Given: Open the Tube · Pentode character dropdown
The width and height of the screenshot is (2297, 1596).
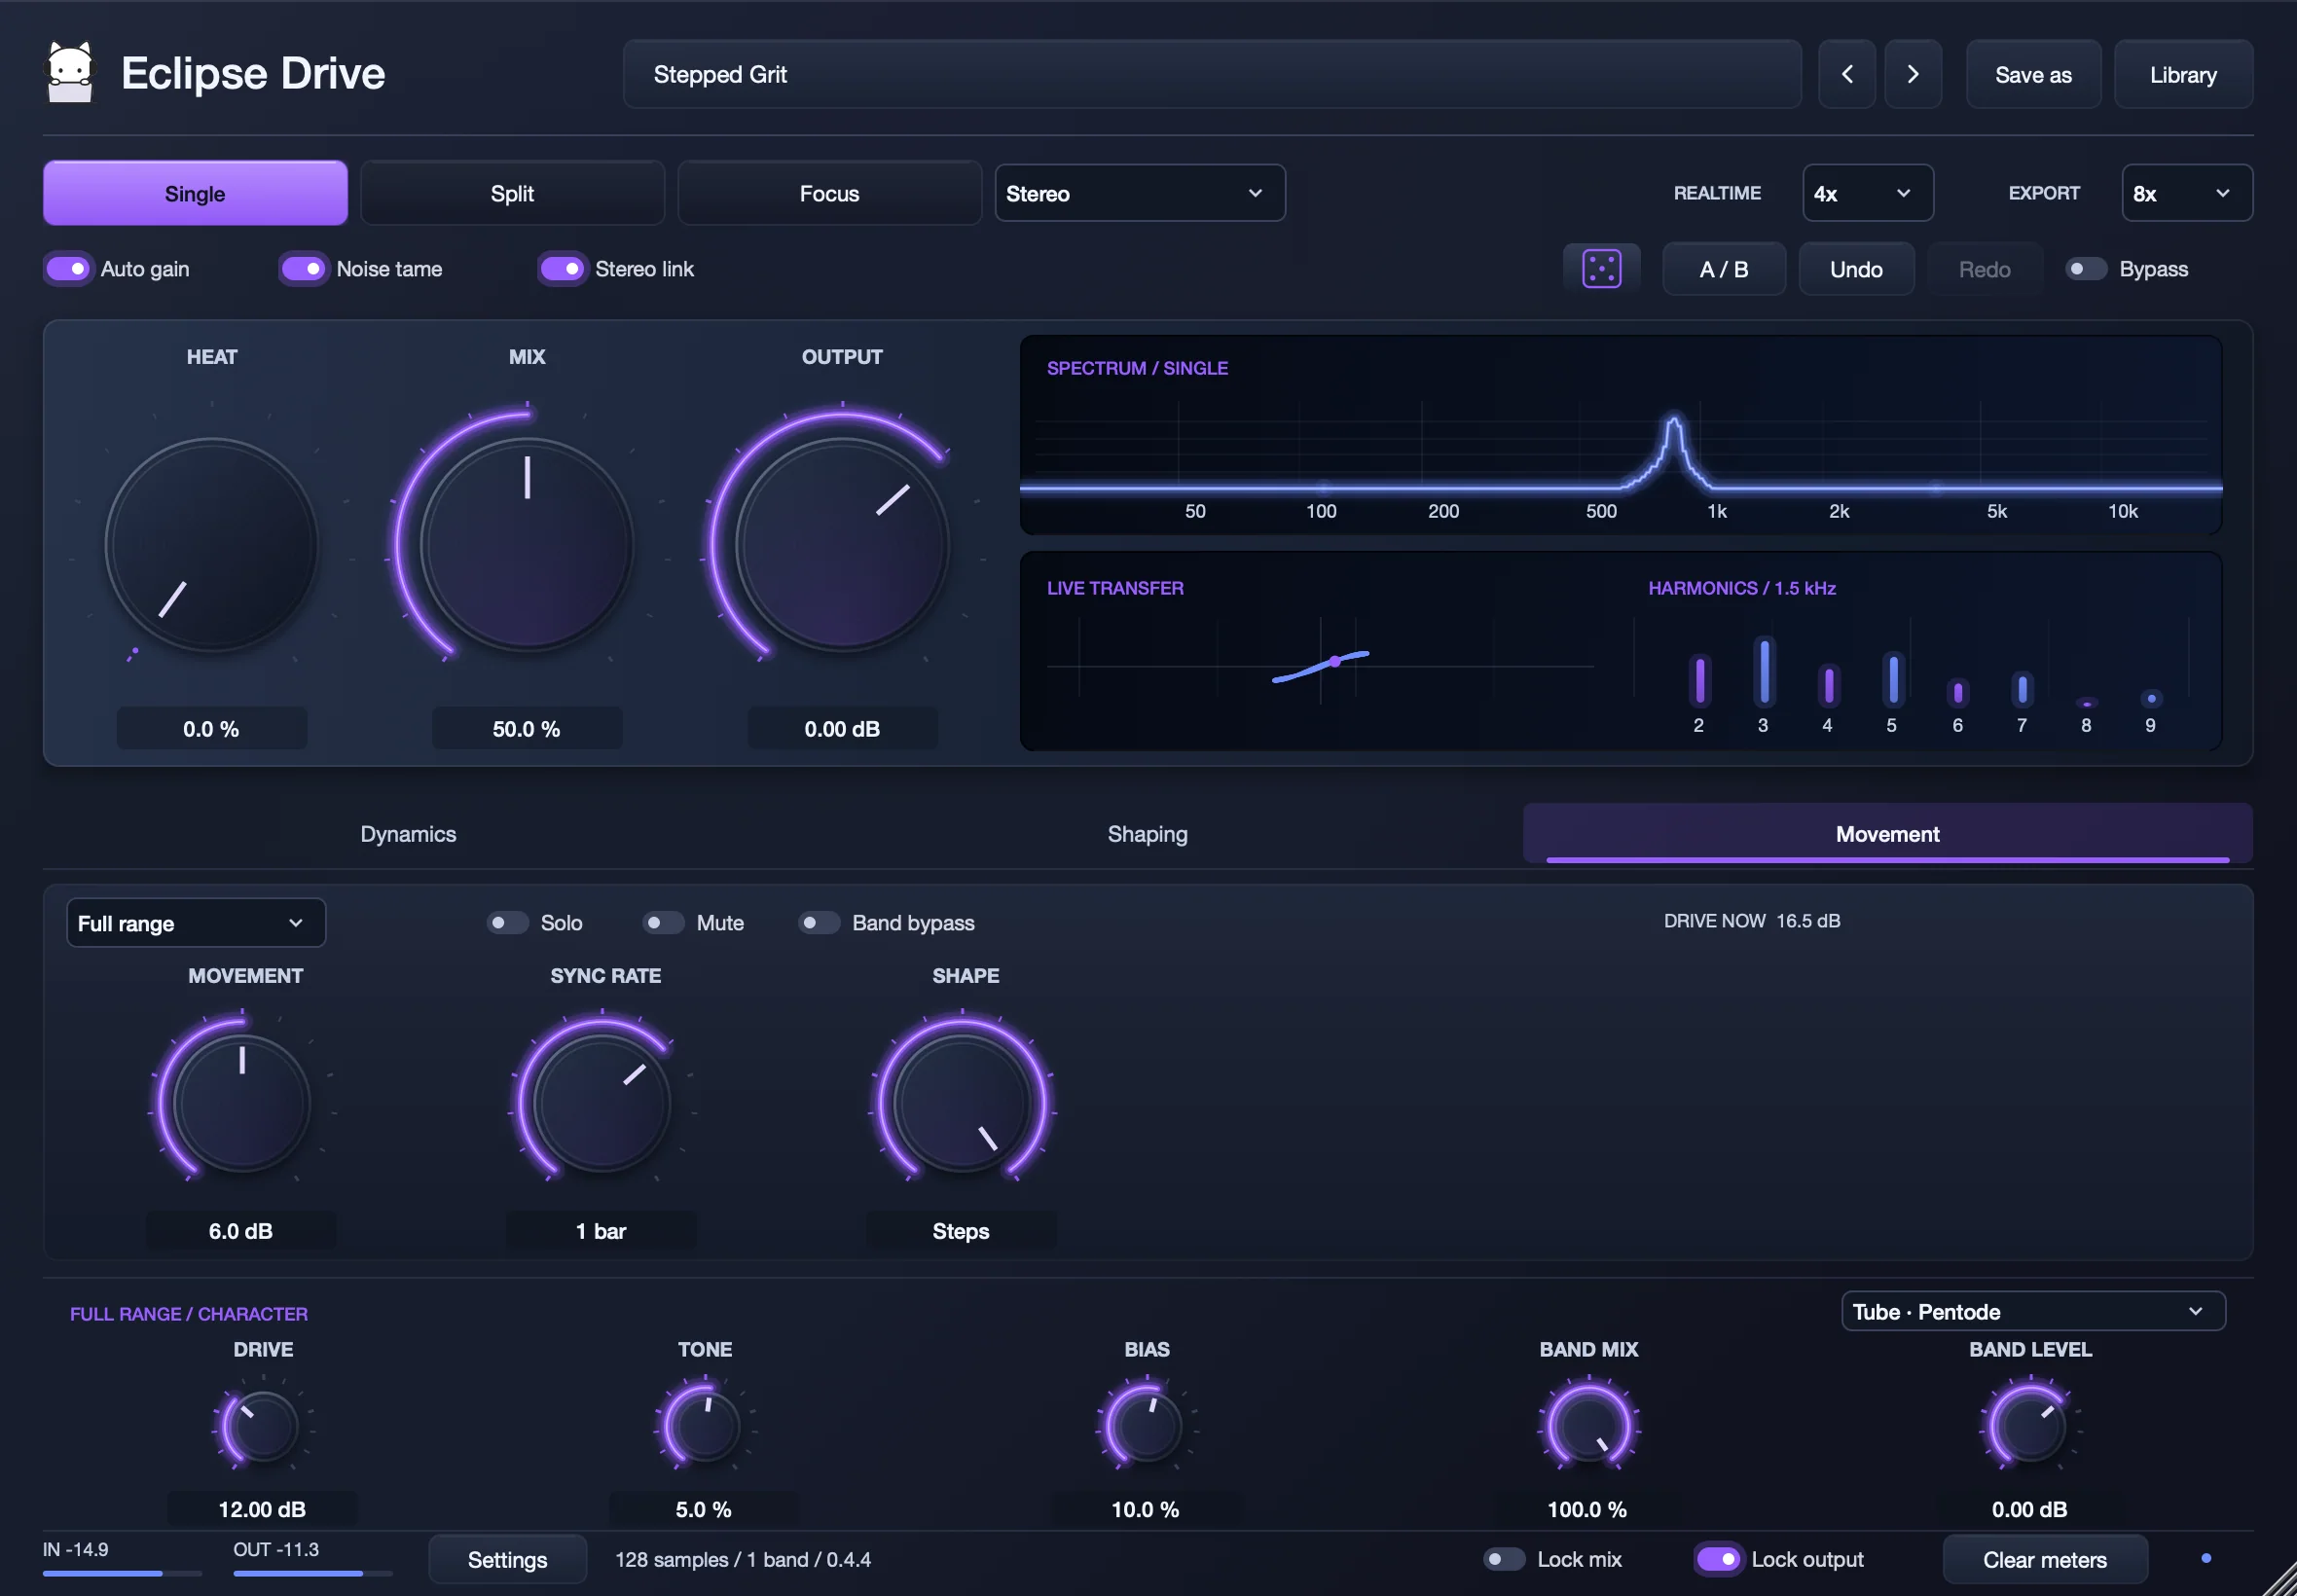Looking at the screenshot, I should 2032,1311.
